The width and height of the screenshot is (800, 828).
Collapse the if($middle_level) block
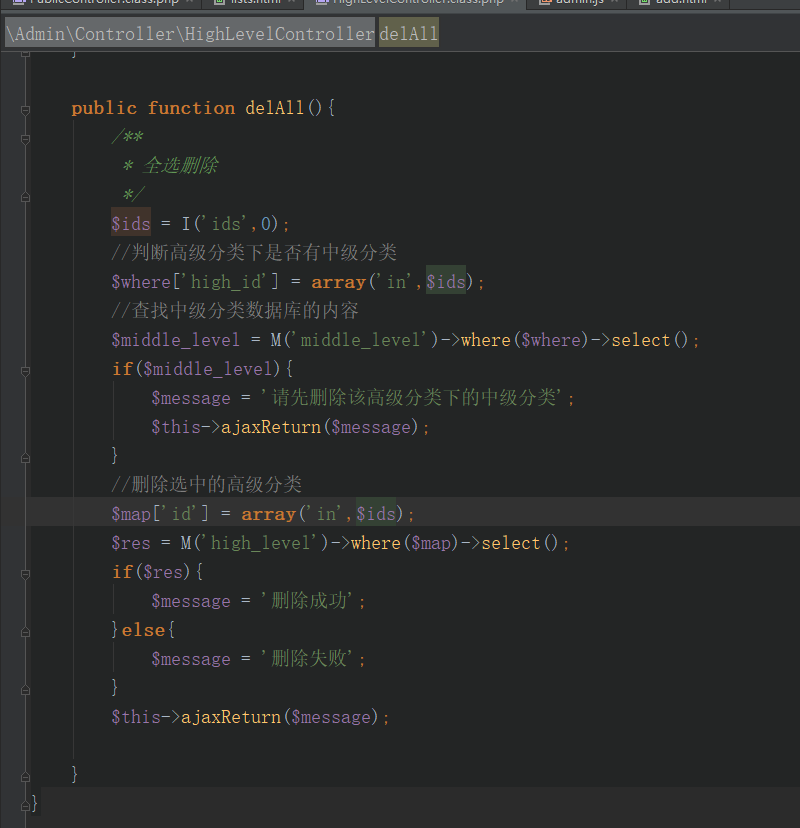25,371
